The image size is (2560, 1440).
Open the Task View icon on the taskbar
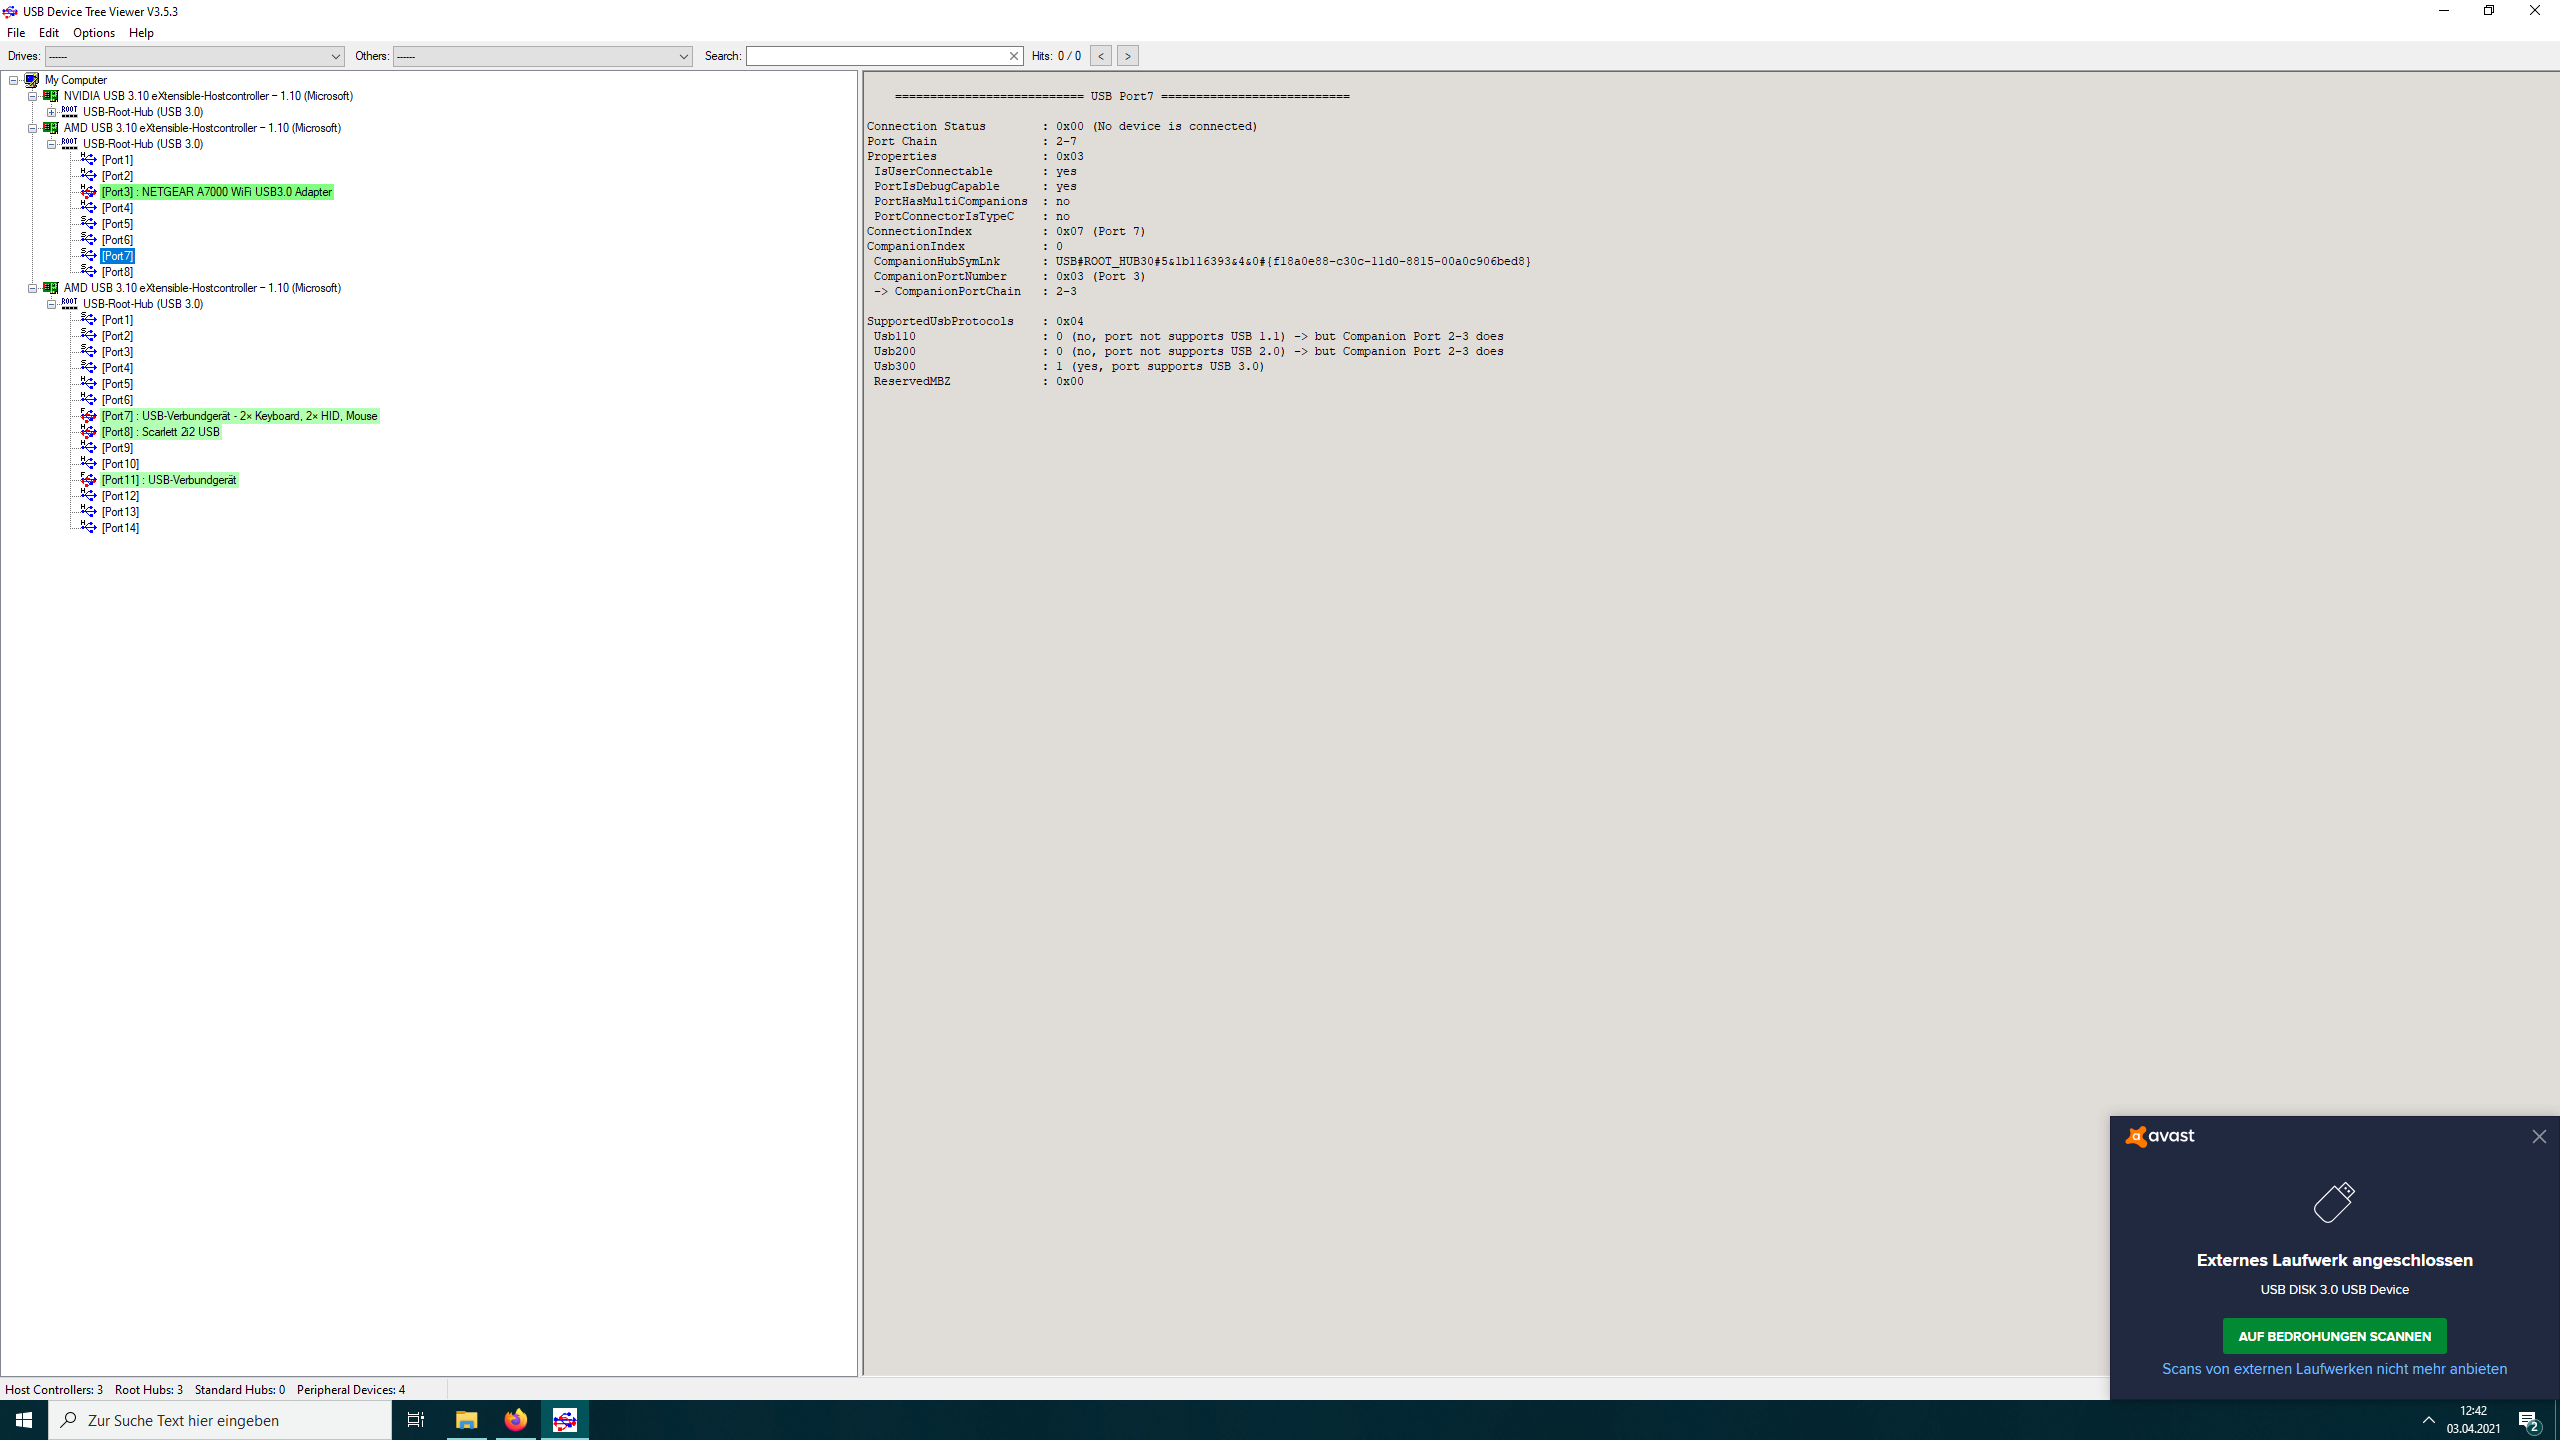point(415,1419)
